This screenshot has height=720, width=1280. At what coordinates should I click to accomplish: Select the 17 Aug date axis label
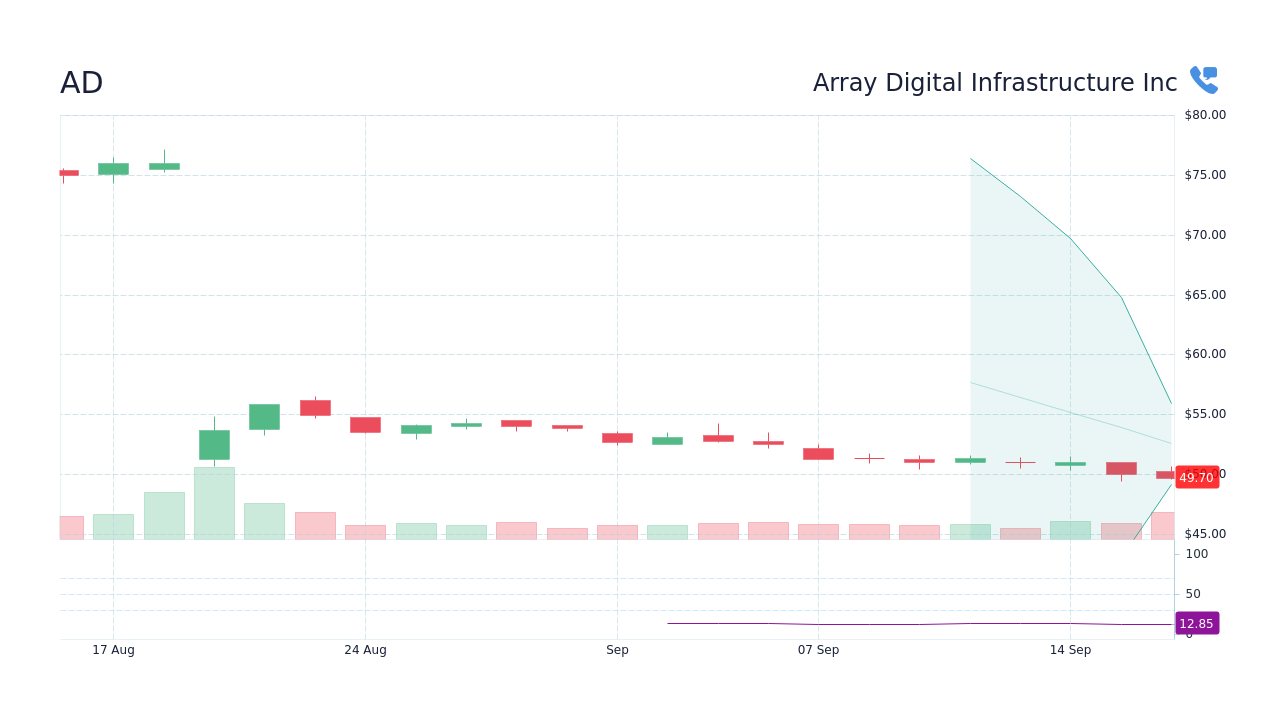(x=112, y=649)
